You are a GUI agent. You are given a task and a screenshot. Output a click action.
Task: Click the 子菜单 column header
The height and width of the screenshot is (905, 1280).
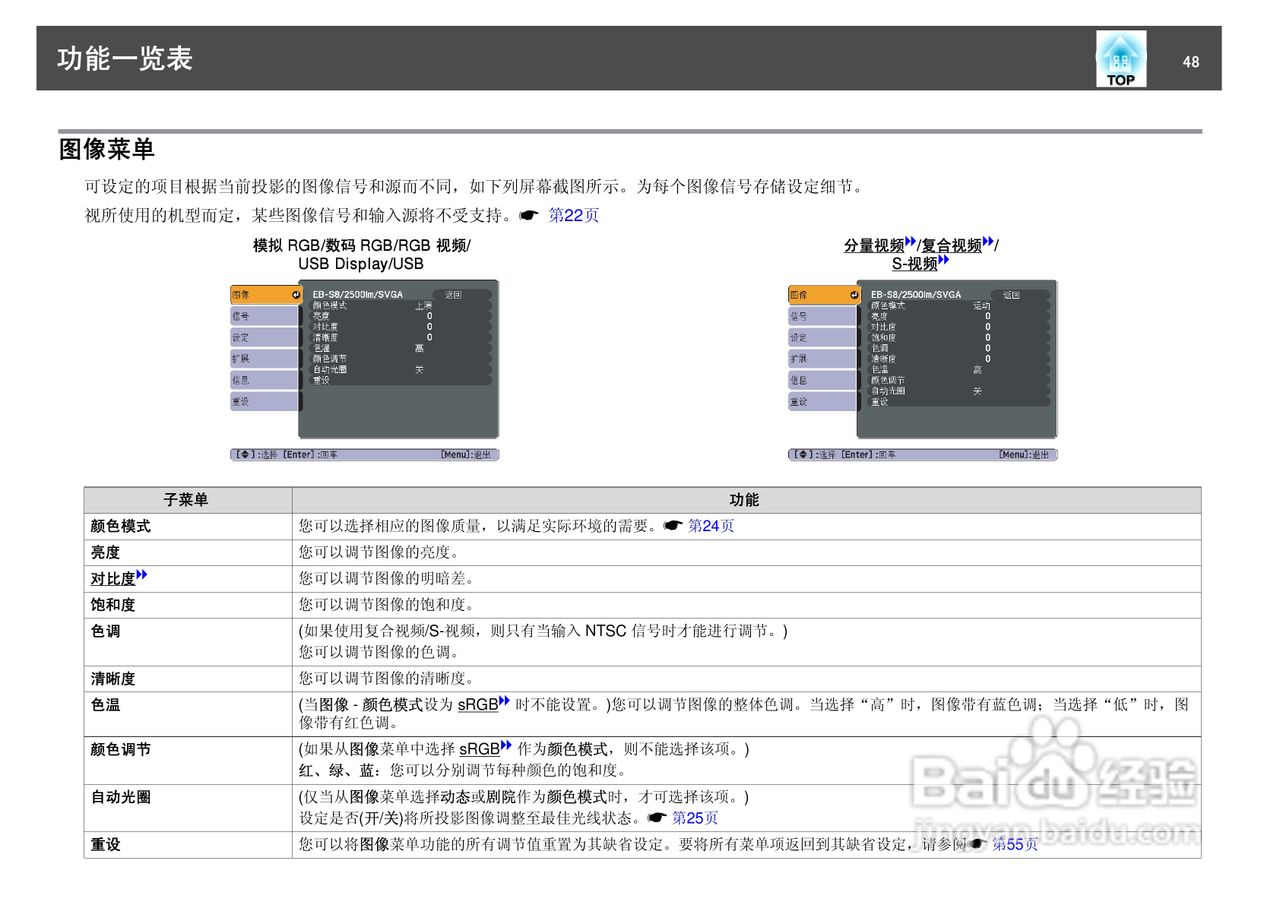point(187,500)
